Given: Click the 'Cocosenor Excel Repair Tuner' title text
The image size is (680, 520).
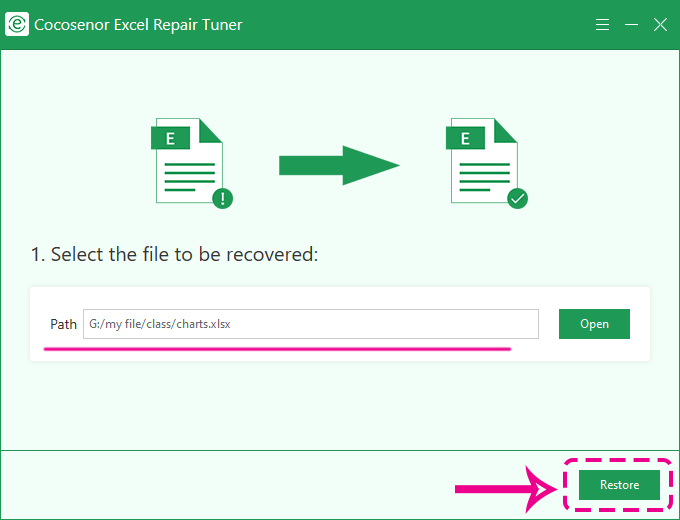Looking at the screenshot, I should 138,25.
